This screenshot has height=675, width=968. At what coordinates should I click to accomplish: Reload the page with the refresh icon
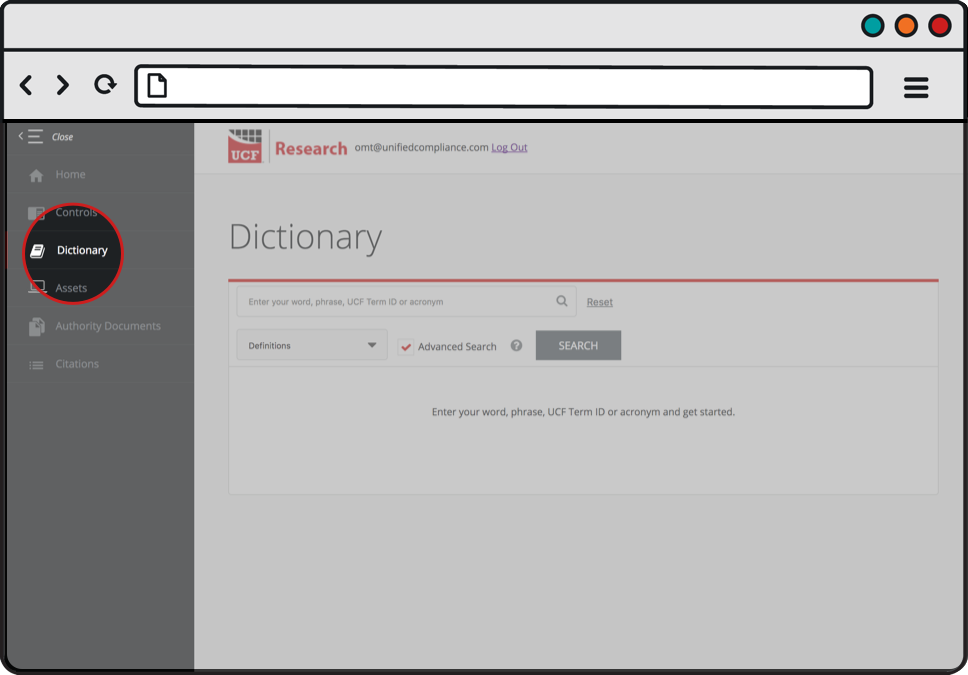(104, 85)
